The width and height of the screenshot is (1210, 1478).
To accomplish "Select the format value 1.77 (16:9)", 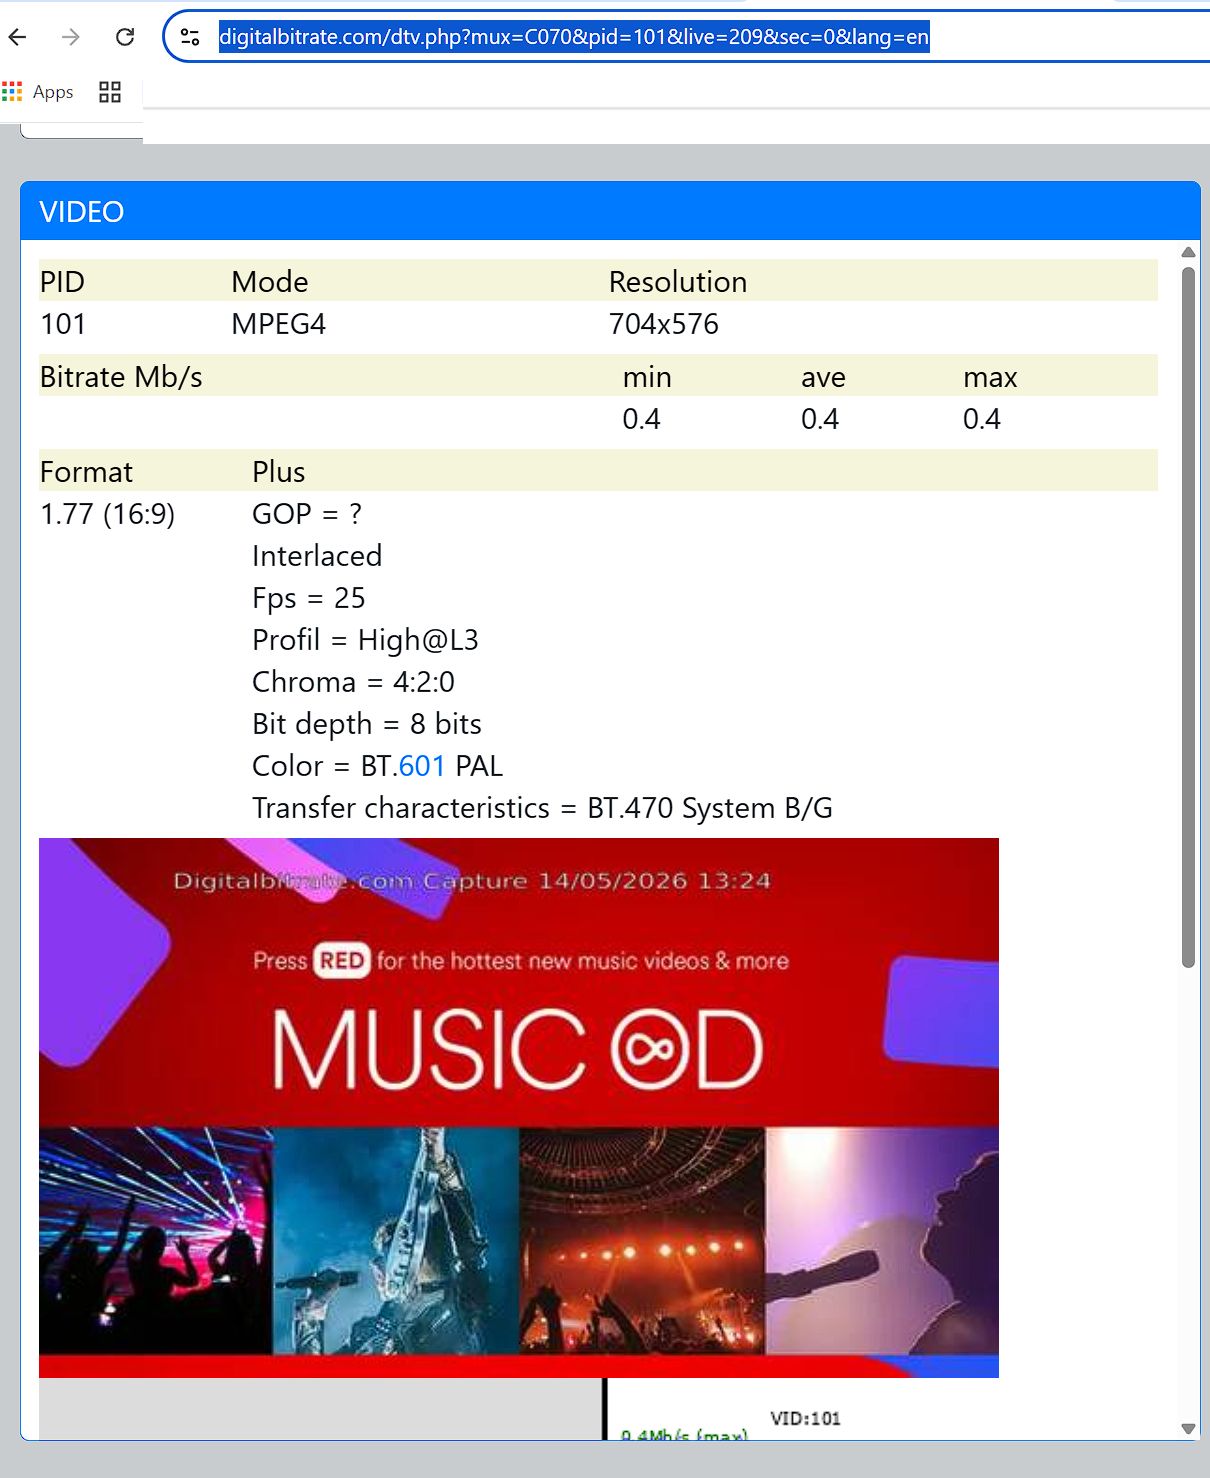I will point(108,514).
